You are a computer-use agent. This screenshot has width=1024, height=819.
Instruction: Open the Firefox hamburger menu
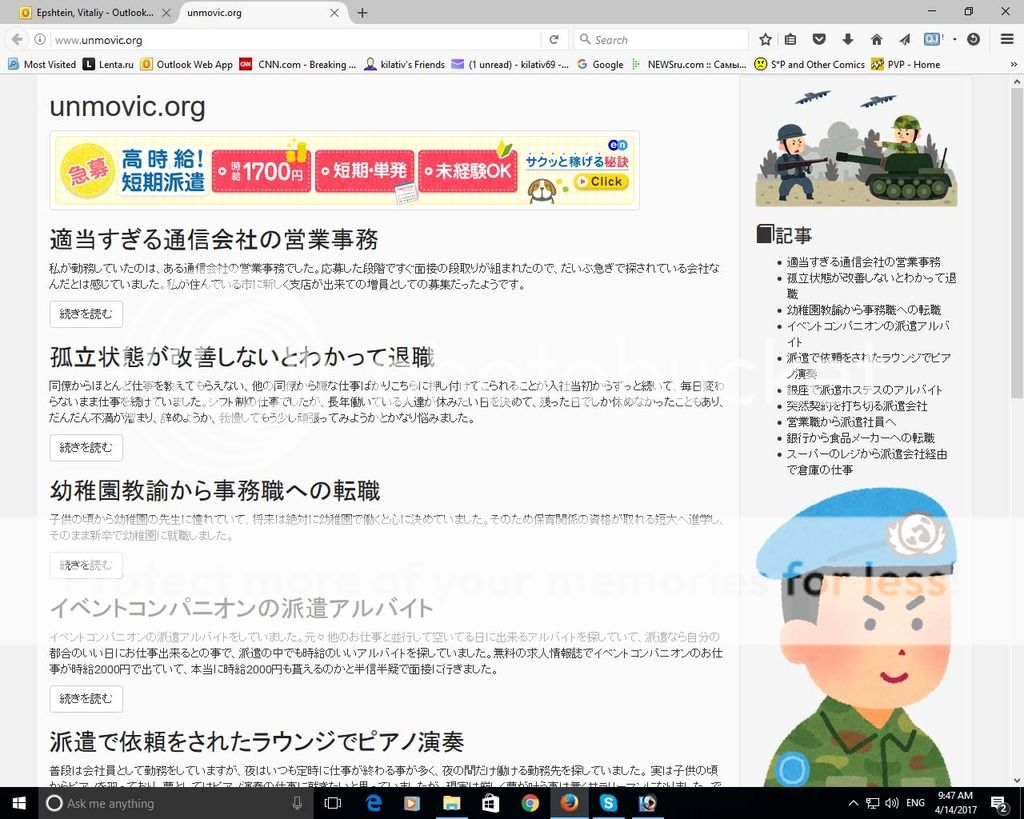(1007, 40)
